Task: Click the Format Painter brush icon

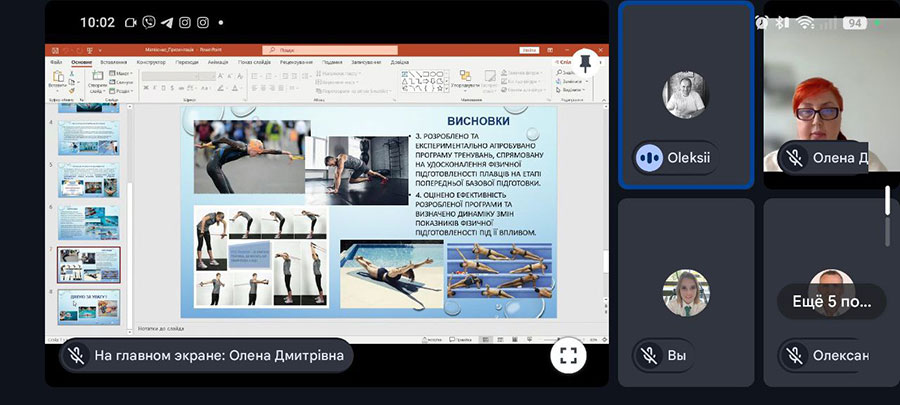Action: click(x=72, y=90)
